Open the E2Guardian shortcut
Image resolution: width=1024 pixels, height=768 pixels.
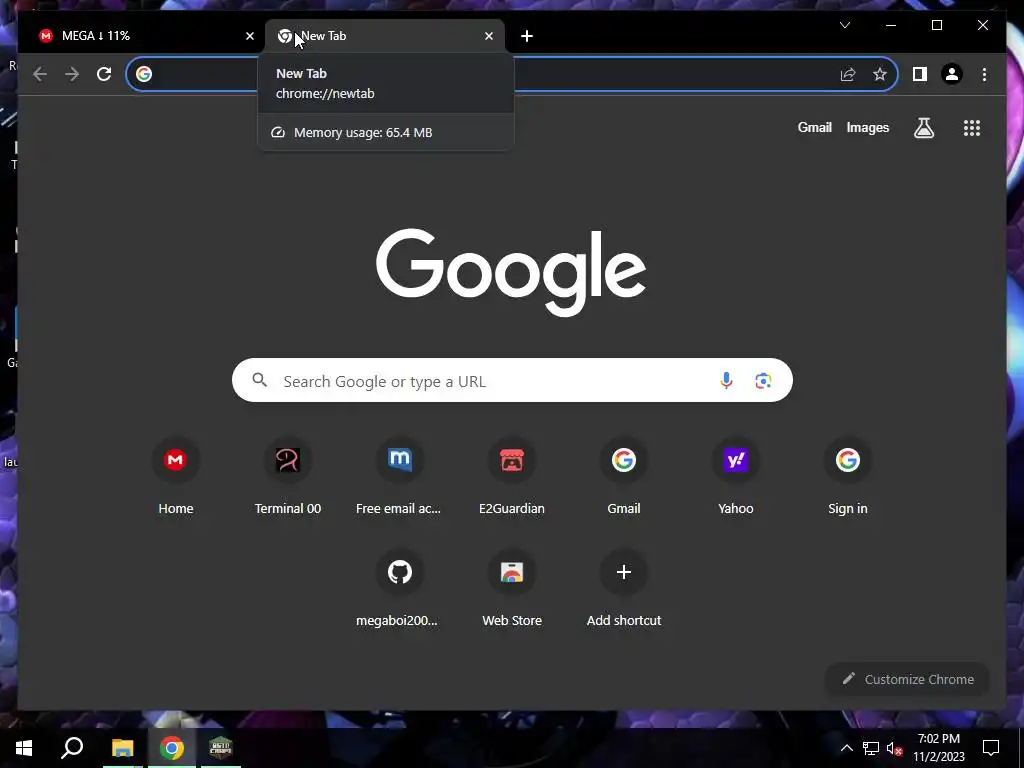click(511, 477)
